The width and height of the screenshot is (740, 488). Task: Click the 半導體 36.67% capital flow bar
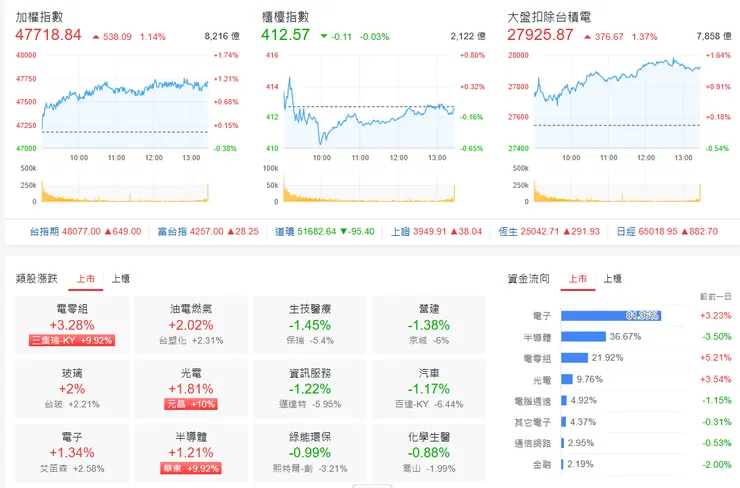(583, 337)
